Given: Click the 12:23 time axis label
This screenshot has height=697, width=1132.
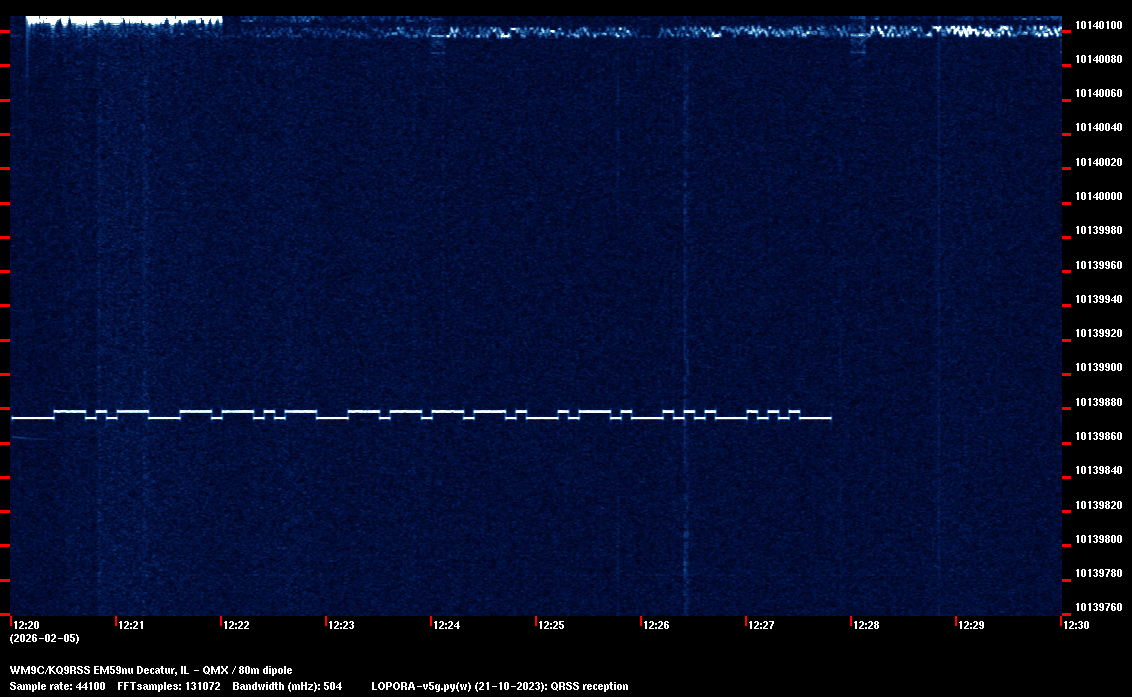Looking at the screenshot, I should (x=341, y=625).
